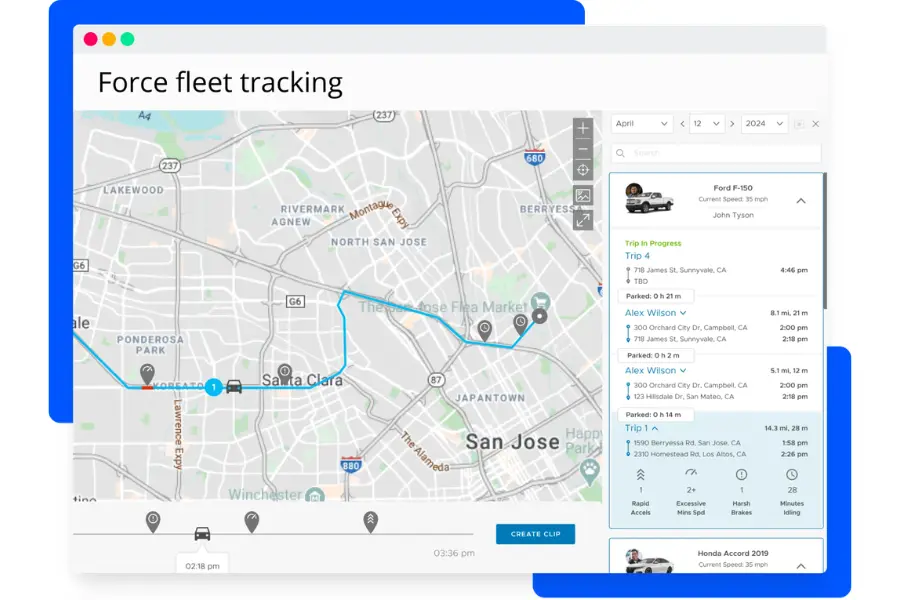Click the "1590 Berryessa Rd, San Jose, CA" address

coord(687,443)
